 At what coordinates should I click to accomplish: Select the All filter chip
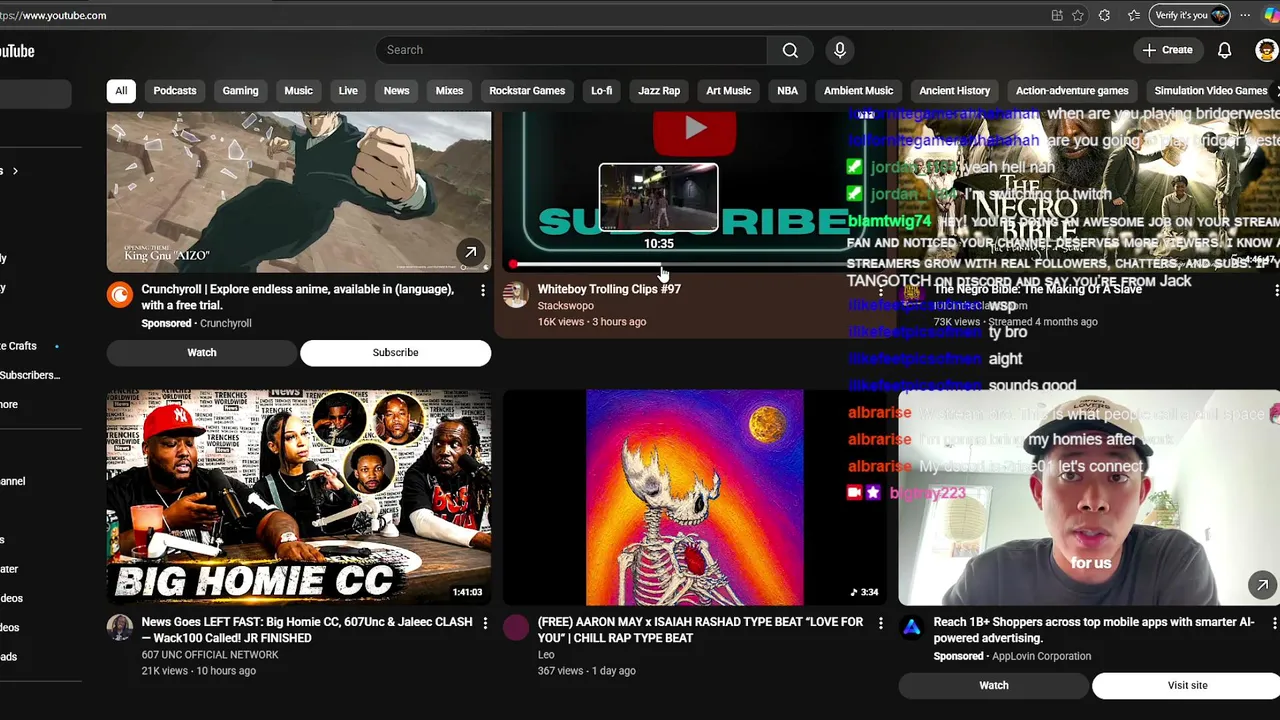click(x=121, y=91)
